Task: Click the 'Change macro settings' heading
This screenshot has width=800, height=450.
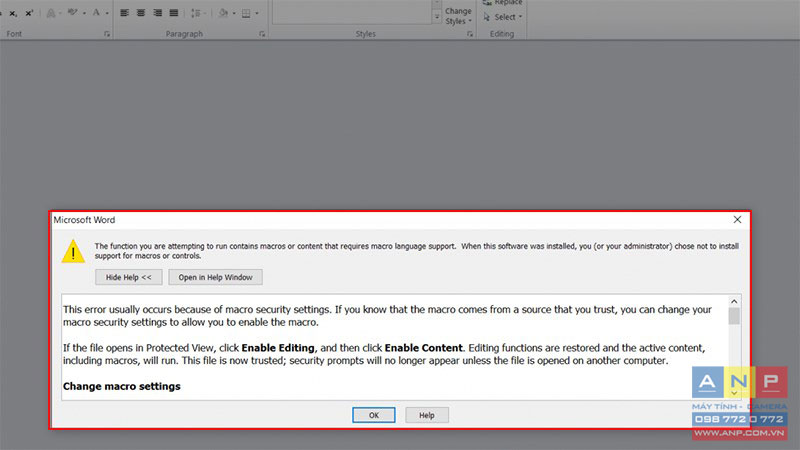Action: (121, 386)
